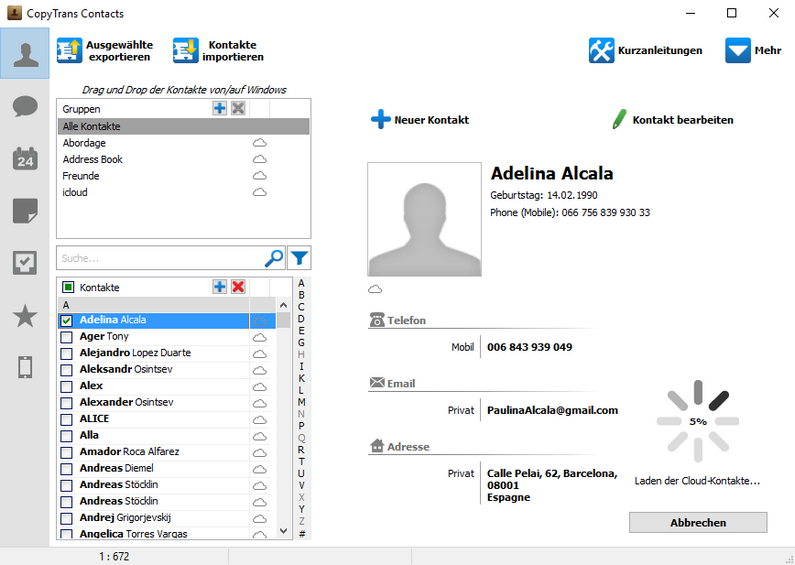This screenshot has width=795, height=565.
Task: Click the address Calle Pelai, 62, Barcelona
Action: [x=552, y=474]
